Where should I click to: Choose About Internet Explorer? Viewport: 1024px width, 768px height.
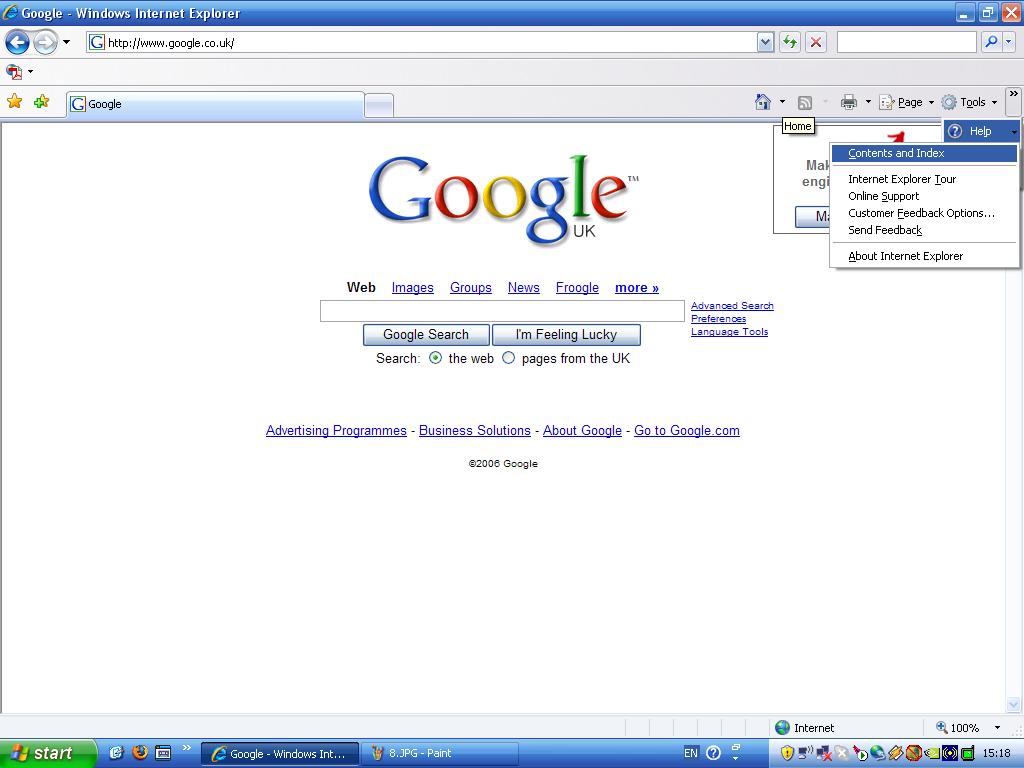[x=923, y=256]
